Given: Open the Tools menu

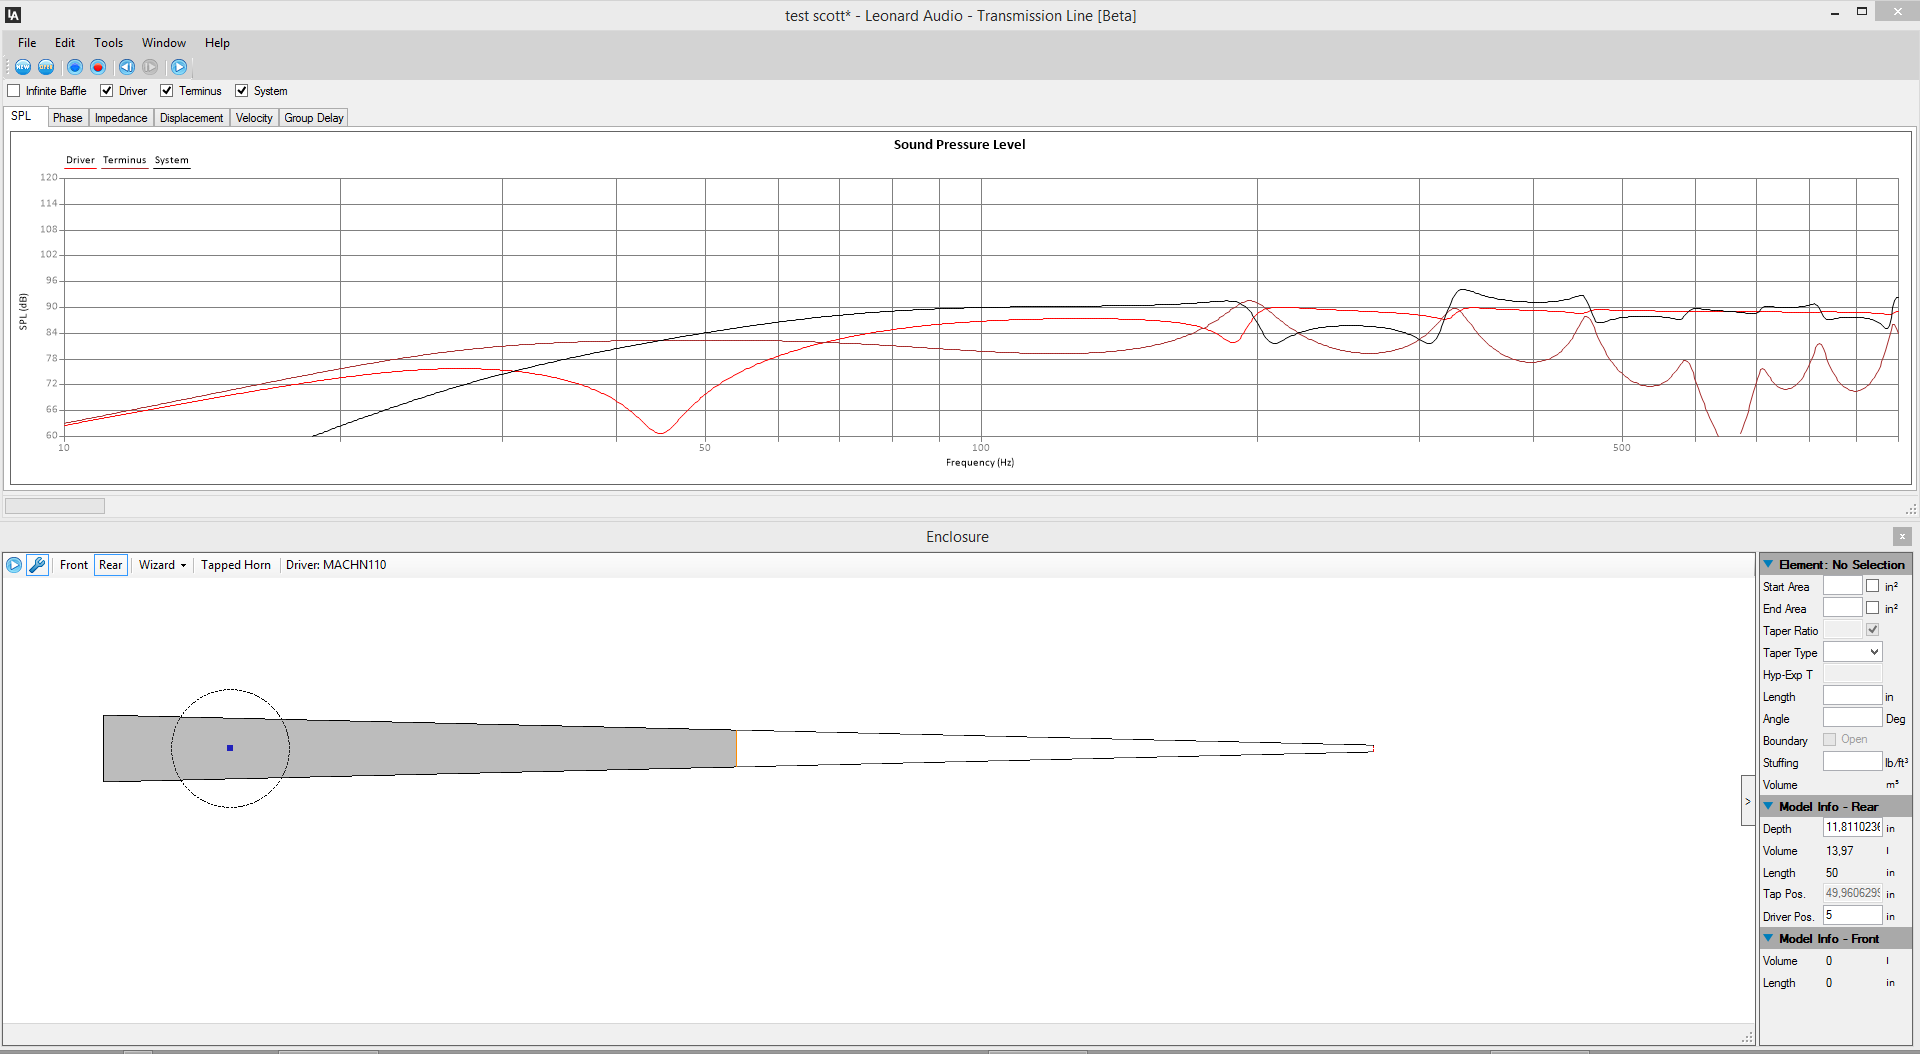Looking at the screenshot, I should pyautogui.click(x=109, y=43).
